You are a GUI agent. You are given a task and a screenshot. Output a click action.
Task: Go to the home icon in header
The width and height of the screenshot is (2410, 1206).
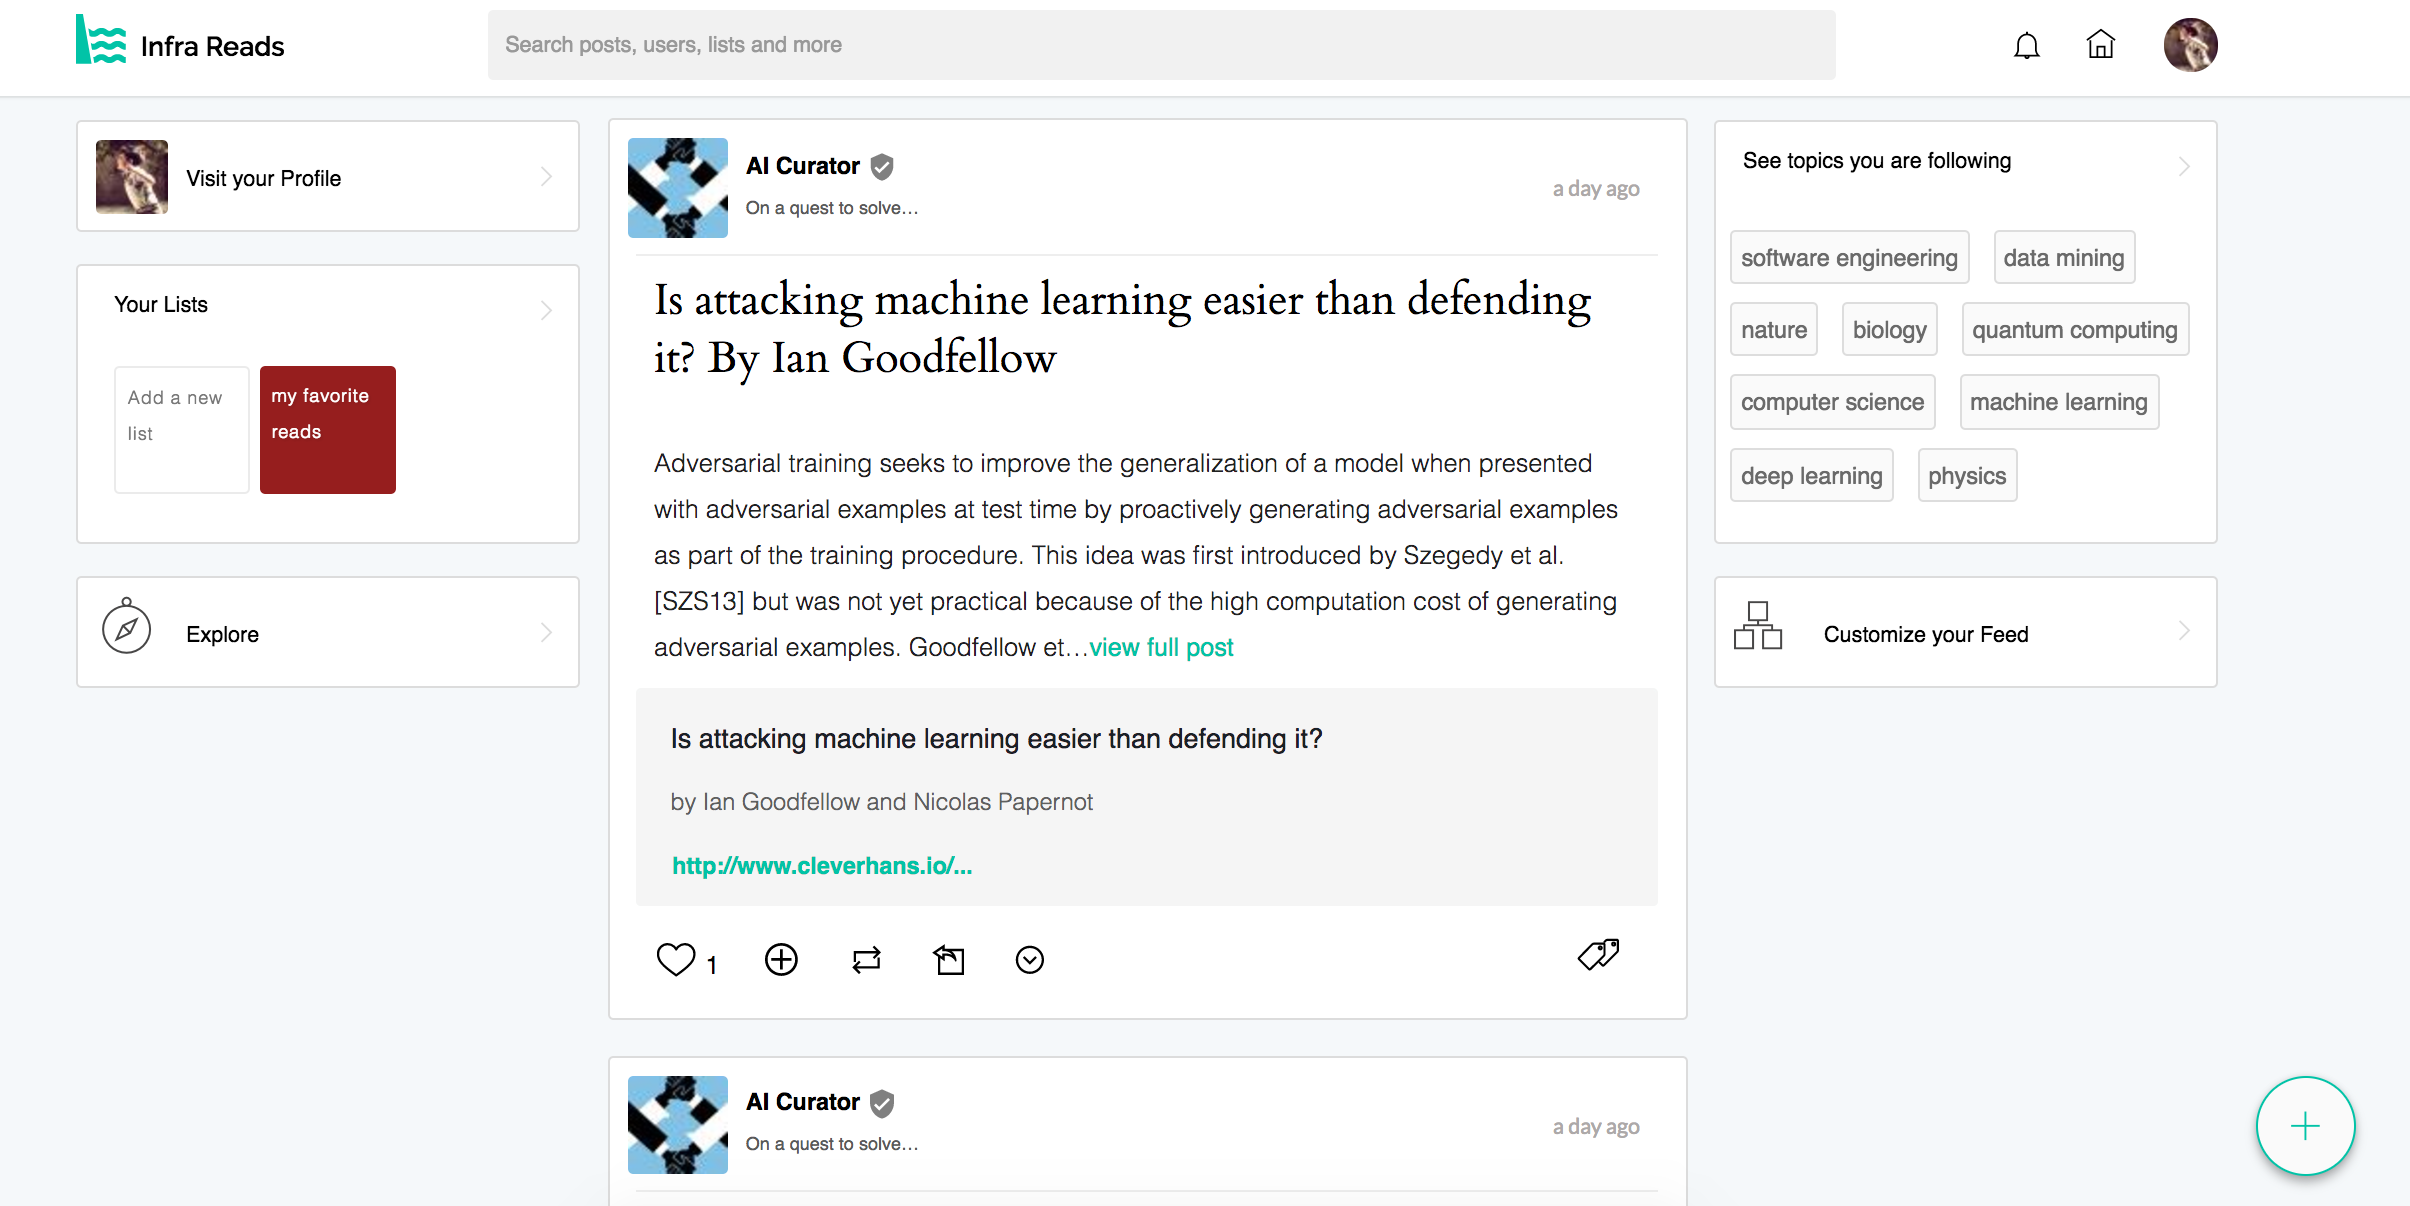tap(2100, 45)
